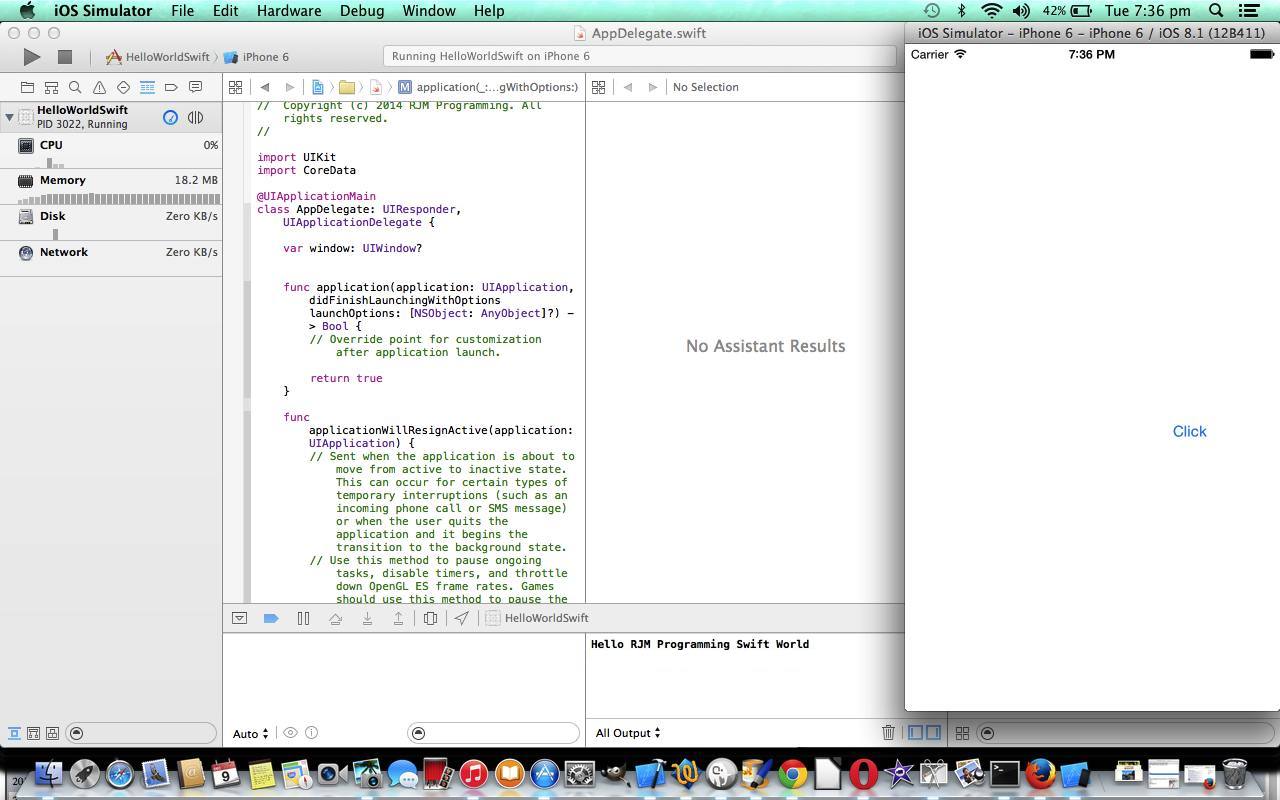Image resolution: width=1280 pixels, height=800 pixels.
Task: Open the HelloWorldSwift scheme selector
Action: (x=158, y=57)
